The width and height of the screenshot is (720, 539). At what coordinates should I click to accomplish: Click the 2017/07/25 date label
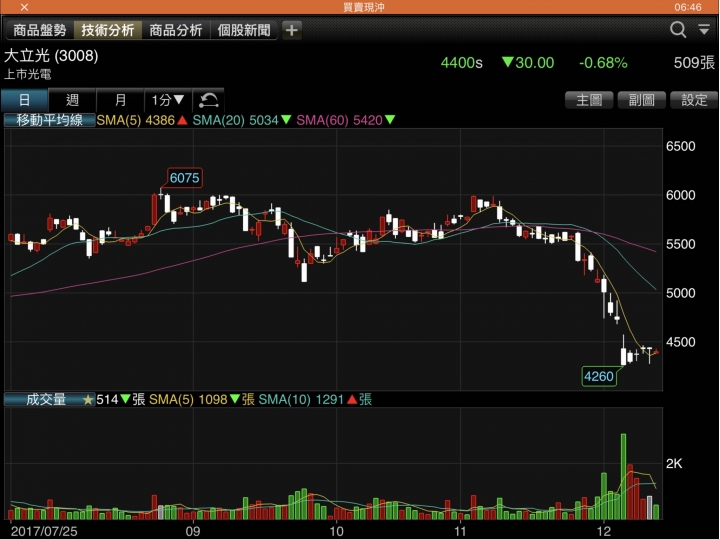pyautogui.click(x=44, y=531)
